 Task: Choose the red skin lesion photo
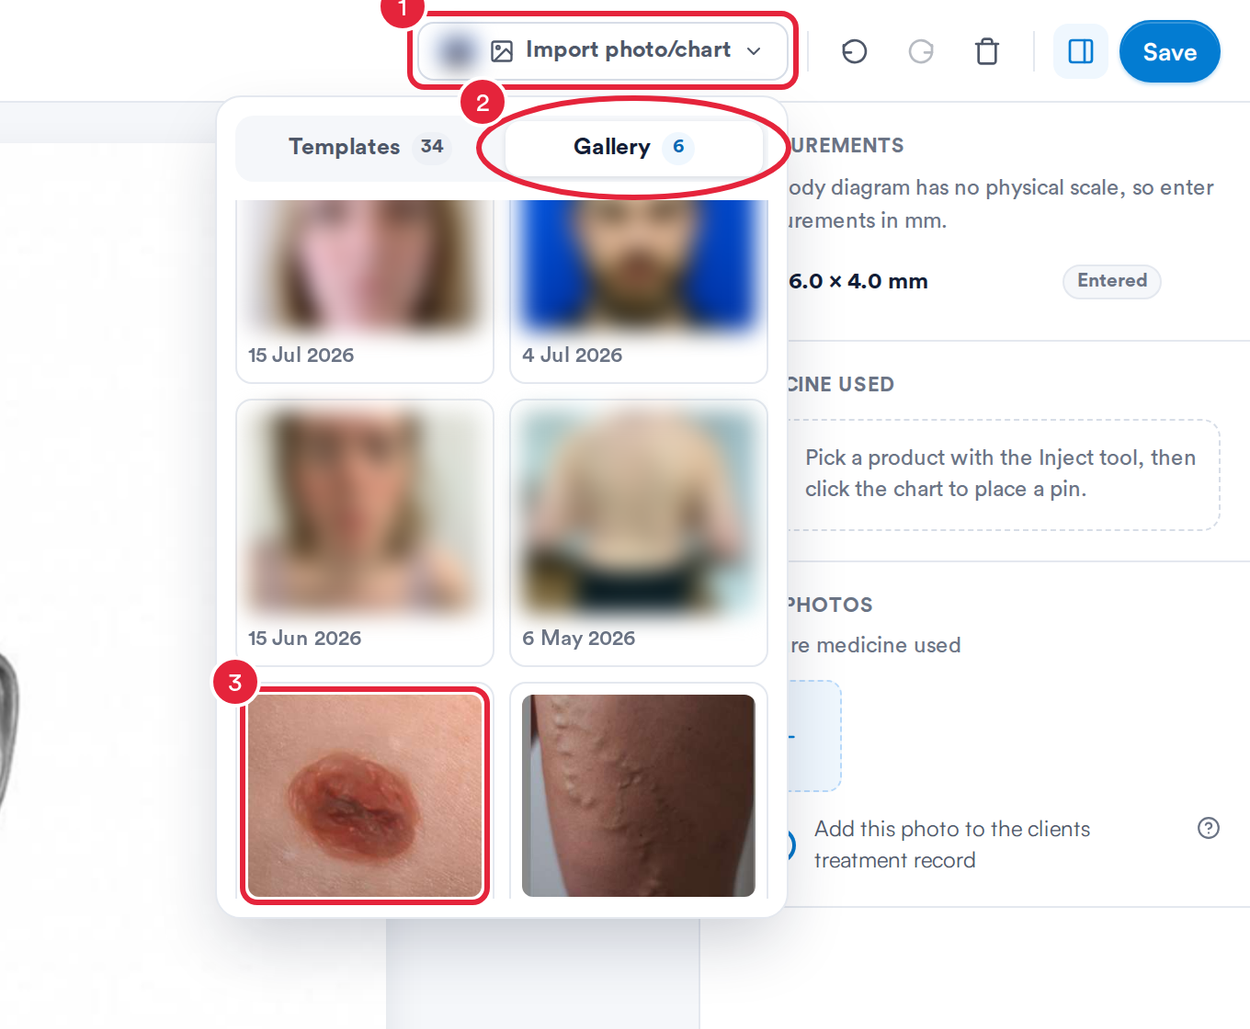(365, 795)
